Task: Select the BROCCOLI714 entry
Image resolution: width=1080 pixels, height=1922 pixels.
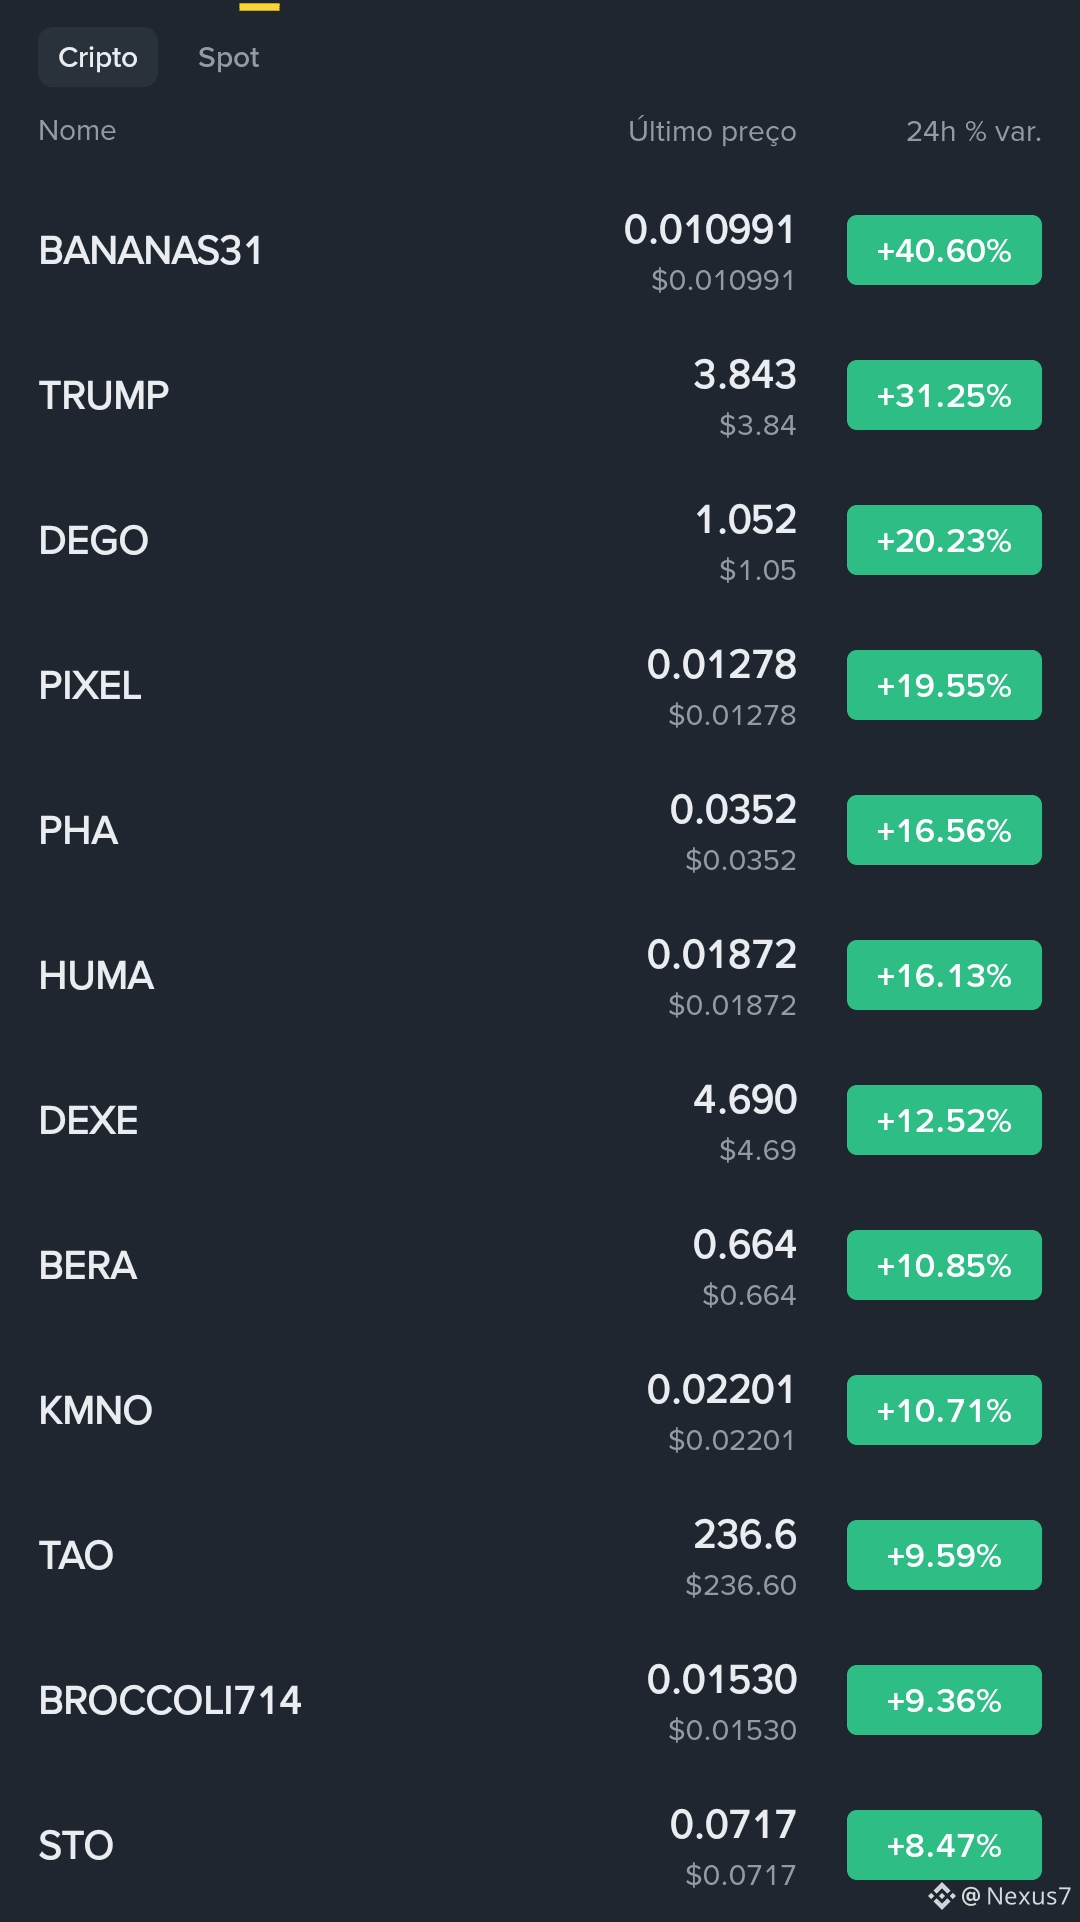Action: coord(540,1700)
